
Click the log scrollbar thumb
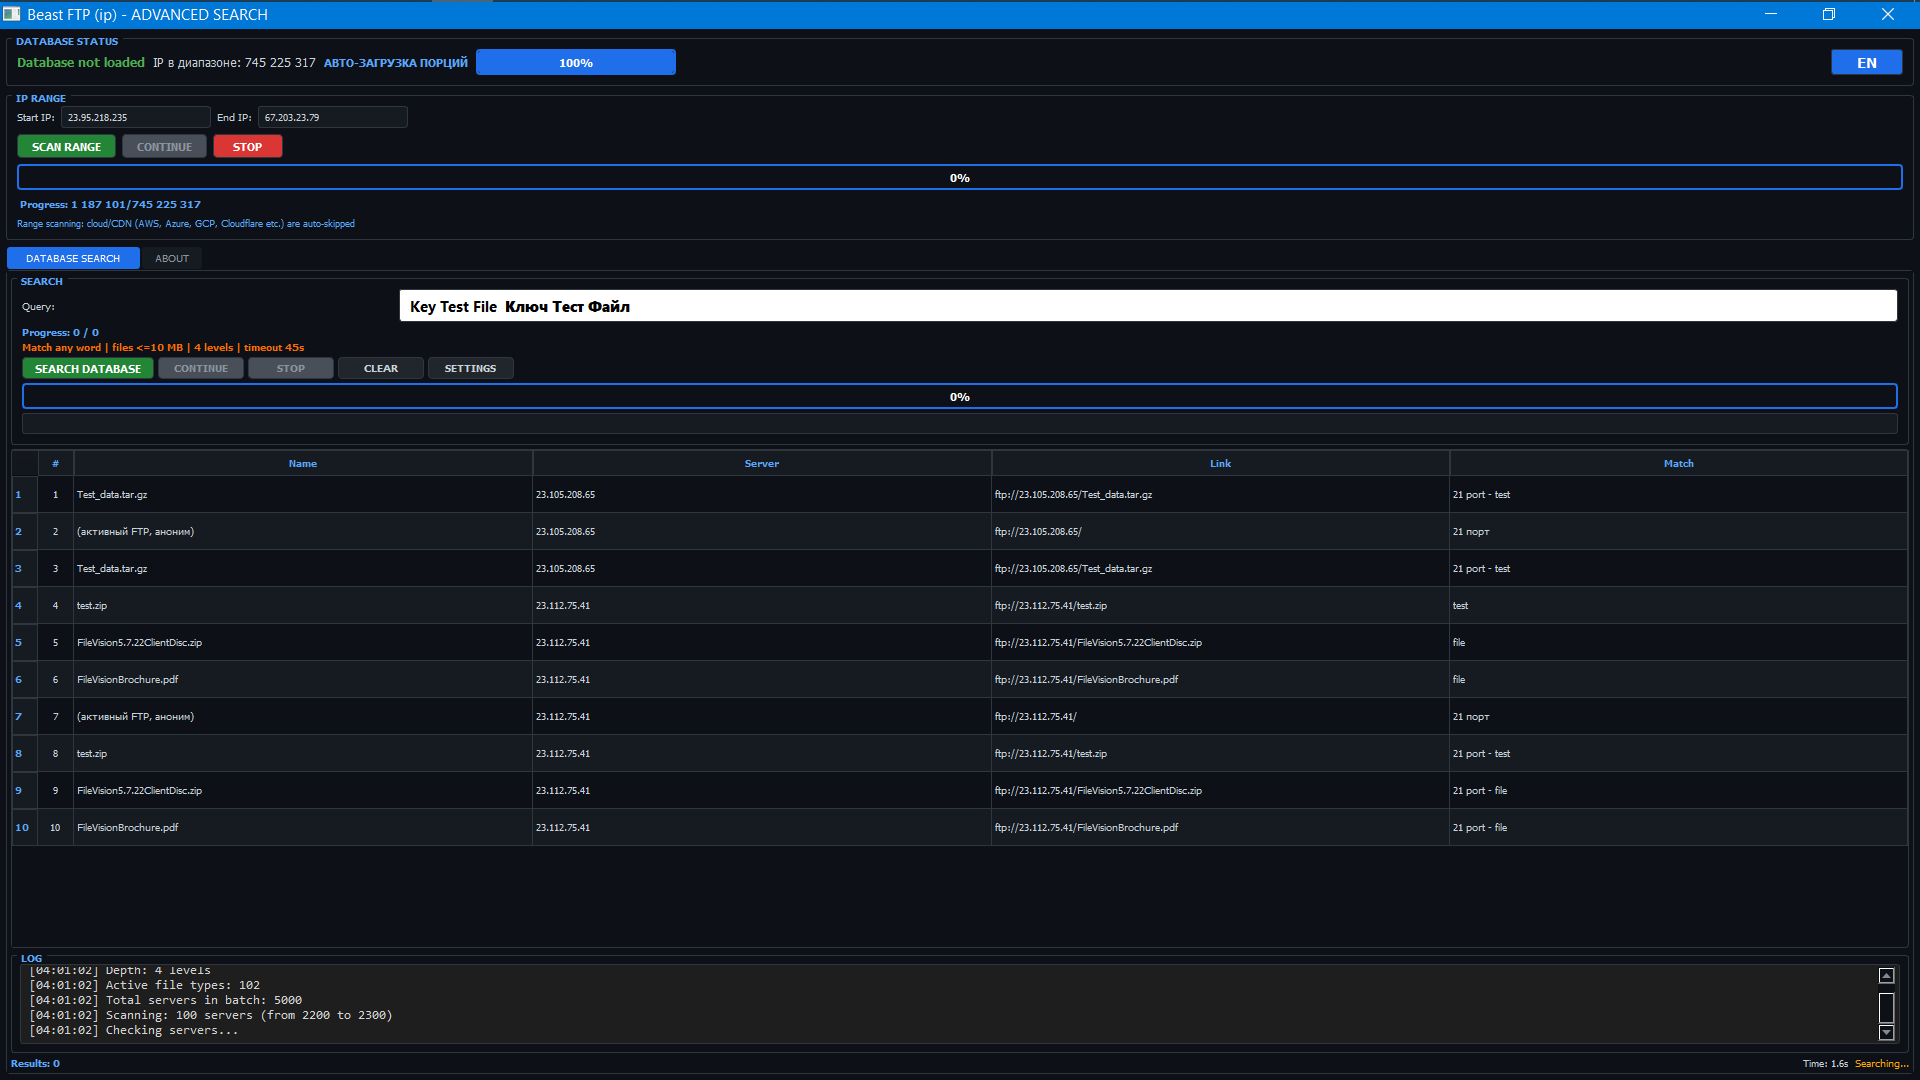click(x=1886, y=1007)
